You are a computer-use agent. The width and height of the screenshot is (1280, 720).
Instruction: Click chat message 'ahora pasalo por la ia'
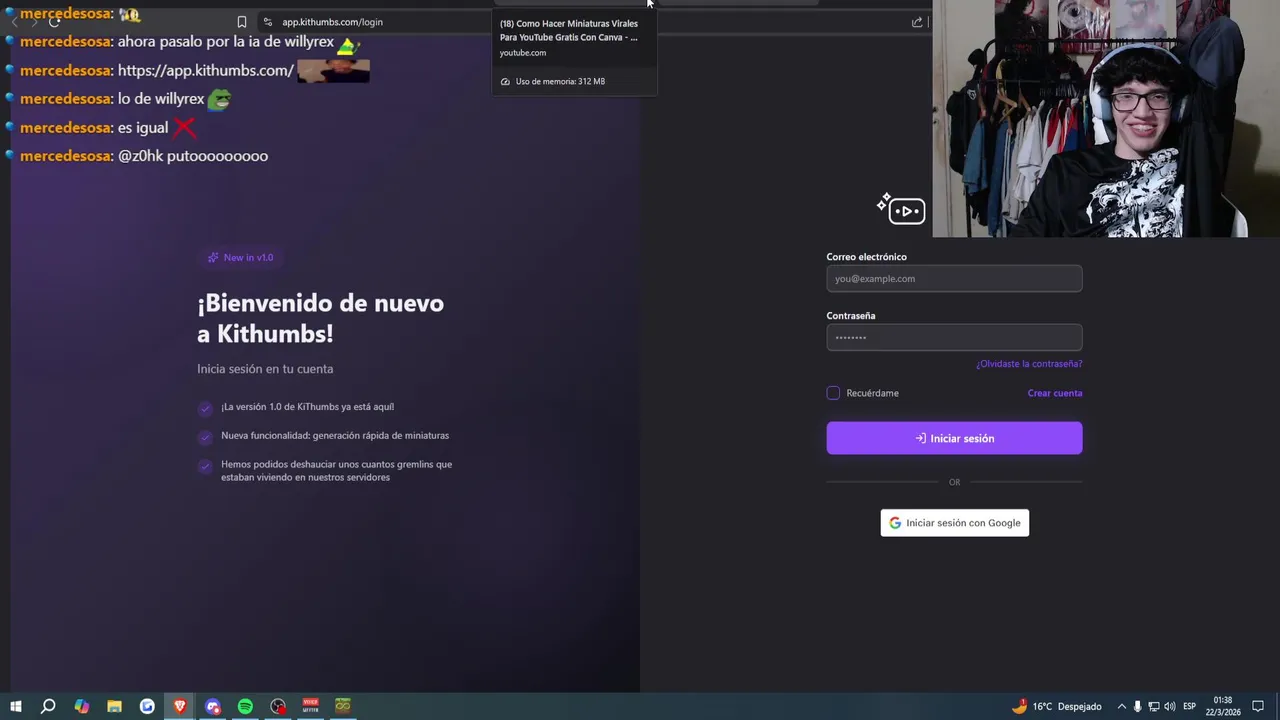click(226, 42)
